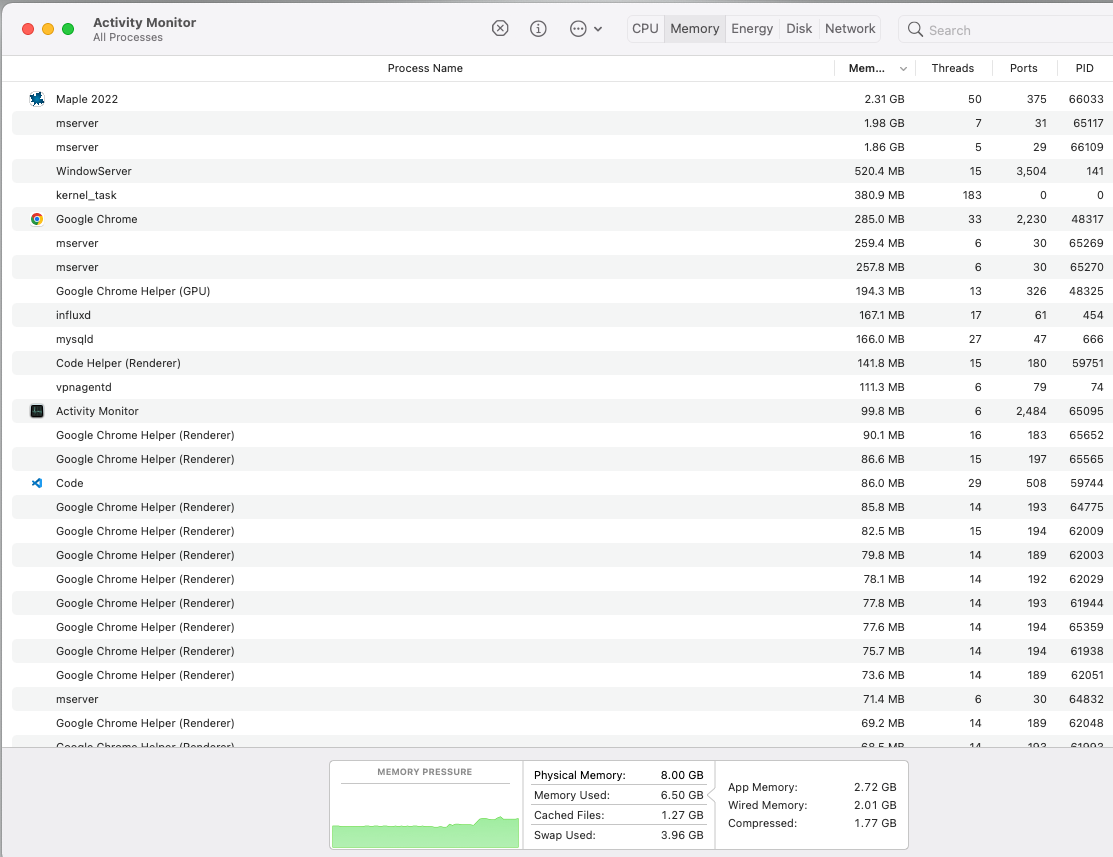1113x857 pixels.
Task: Click the search magnifier icon
Action: (x=915, y=30)
